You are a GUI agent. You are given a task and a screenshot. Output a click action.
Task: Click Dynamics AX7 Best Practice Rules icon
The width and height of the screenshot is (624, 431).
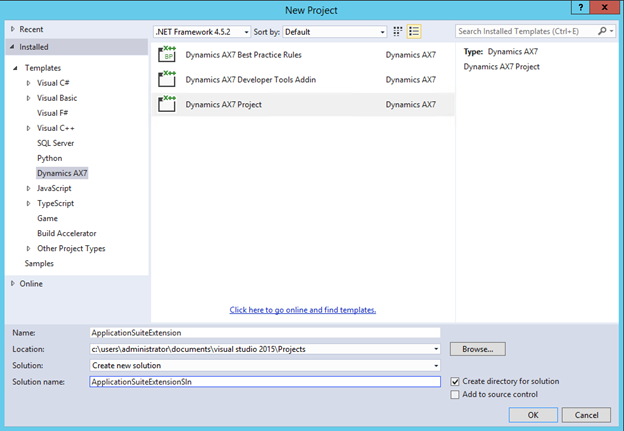[x=167, y=55]
